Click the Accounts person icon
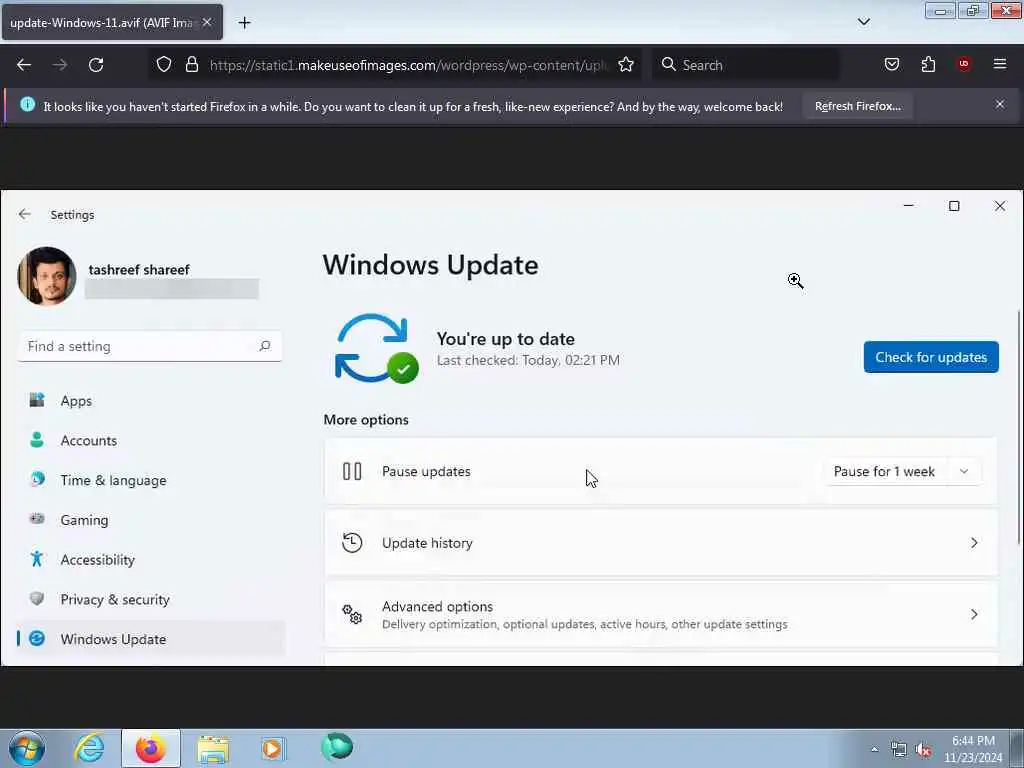This screenshot has height=768, width=1024. pos(37,440)
